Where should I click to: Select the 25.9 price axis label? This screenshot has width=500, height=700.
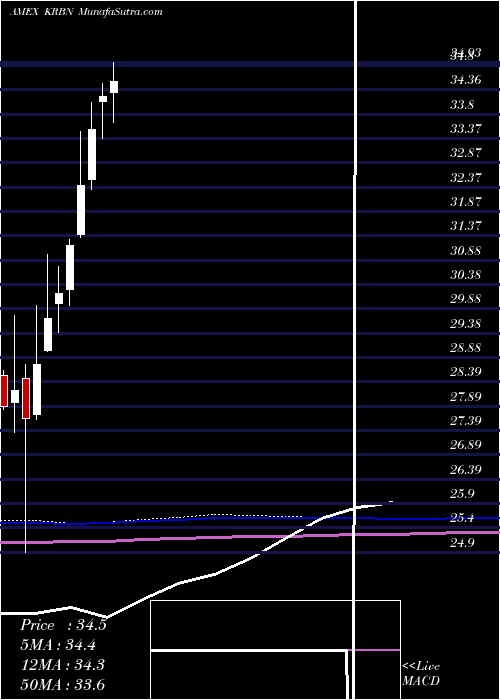pos(462,494)
